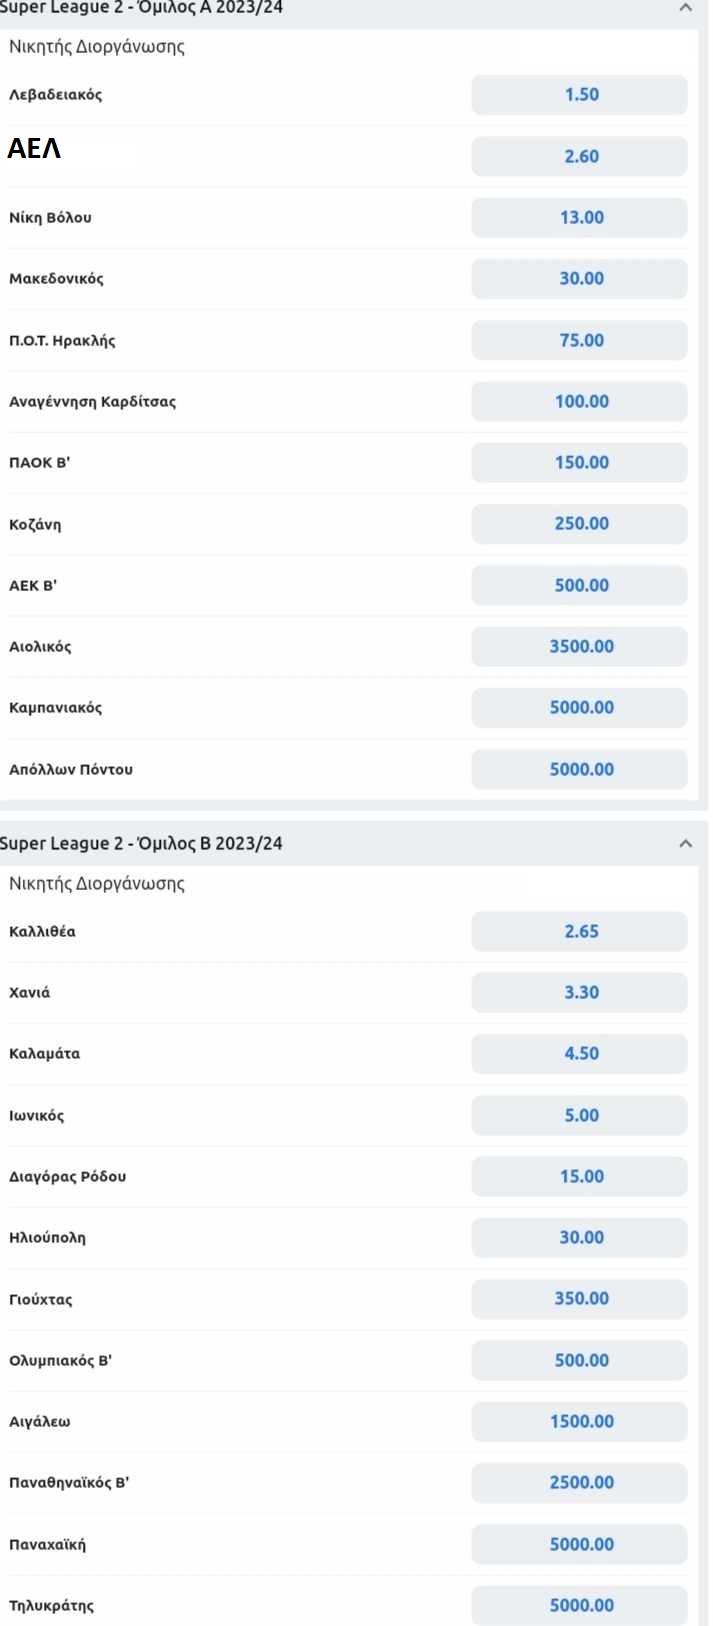The height and width of the screenshot is (1626, 713).
Task: Choose ΠΑΟΚ Β' odds 150.00
Action: 580,462
